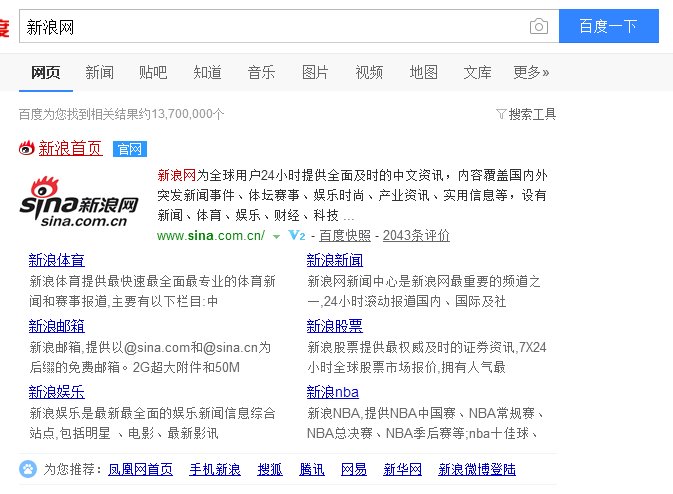Open the 知道 tab
Image resolution: width=673 pixels, height=494 pixels.
tap(207, 72)
